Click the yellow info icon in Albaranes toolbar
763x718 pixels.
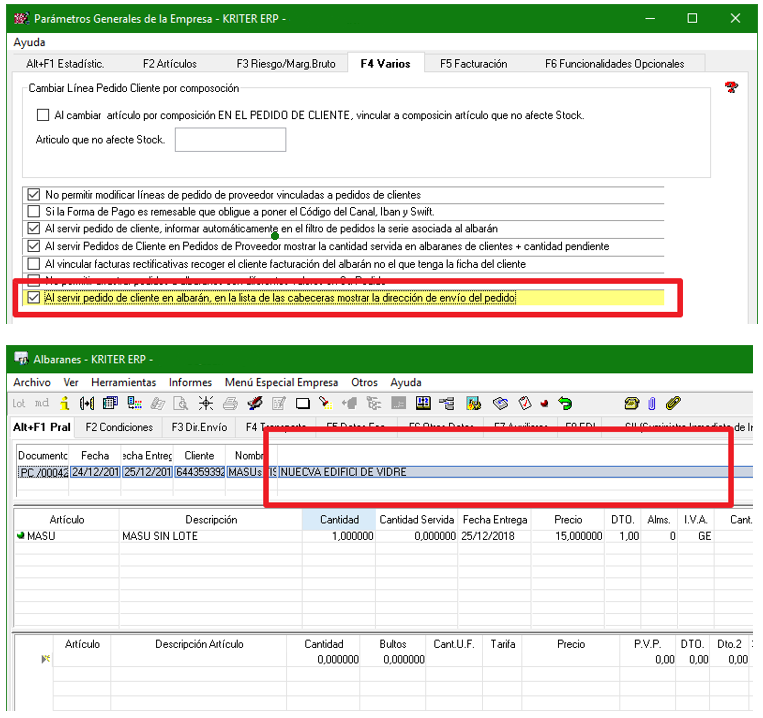pos(64,403)
